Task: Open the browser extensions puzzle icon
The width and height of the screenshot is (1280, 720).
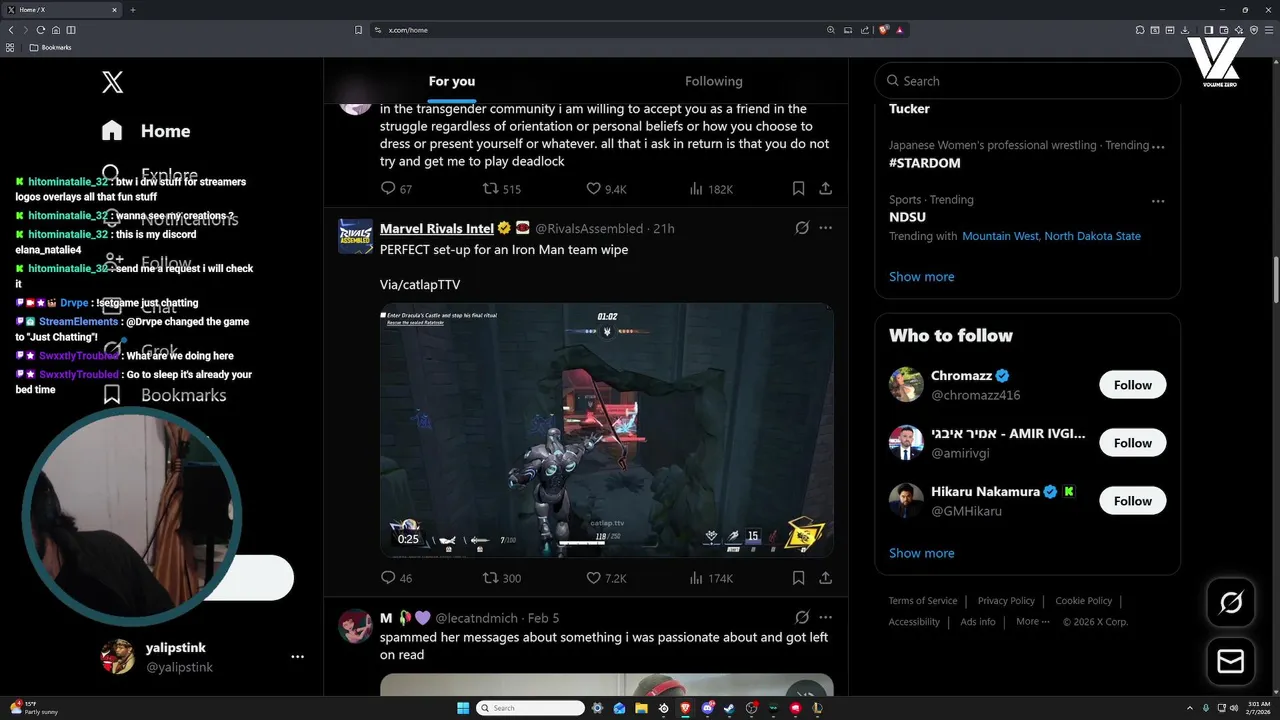Action: 1139,30
